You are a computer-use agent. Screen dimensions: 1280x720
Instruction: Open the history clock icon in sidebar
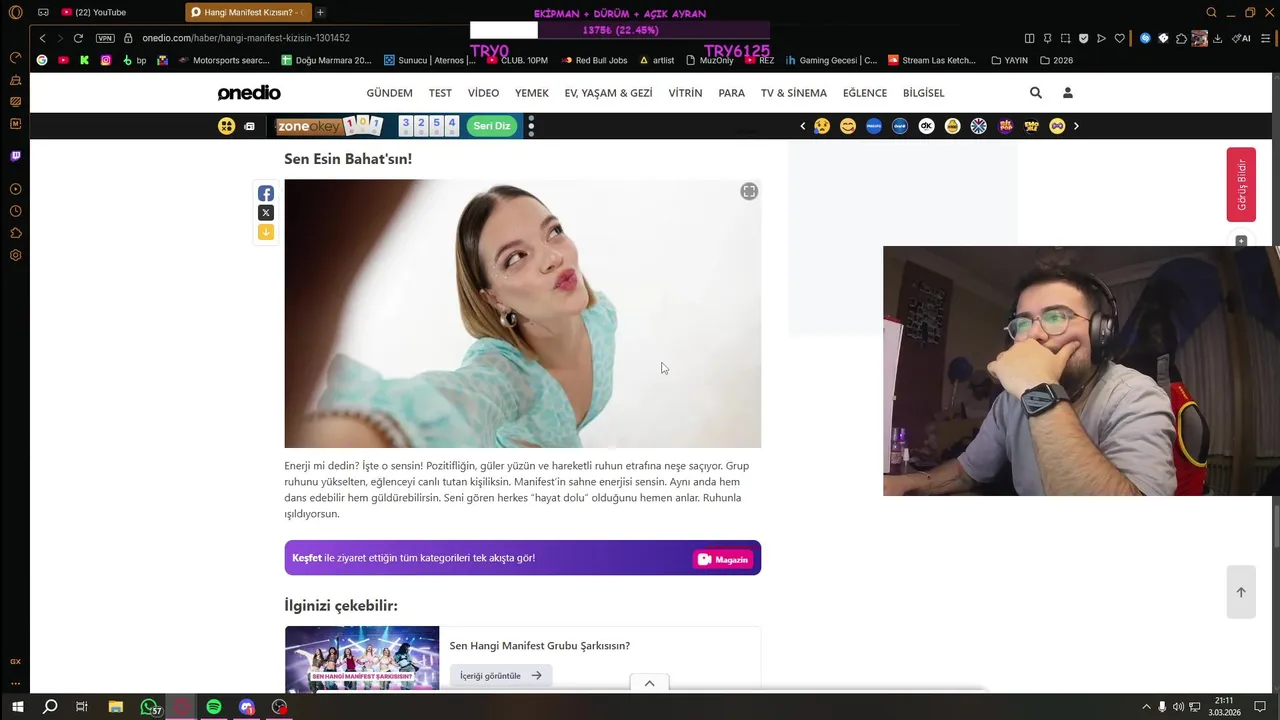point(15,211)
